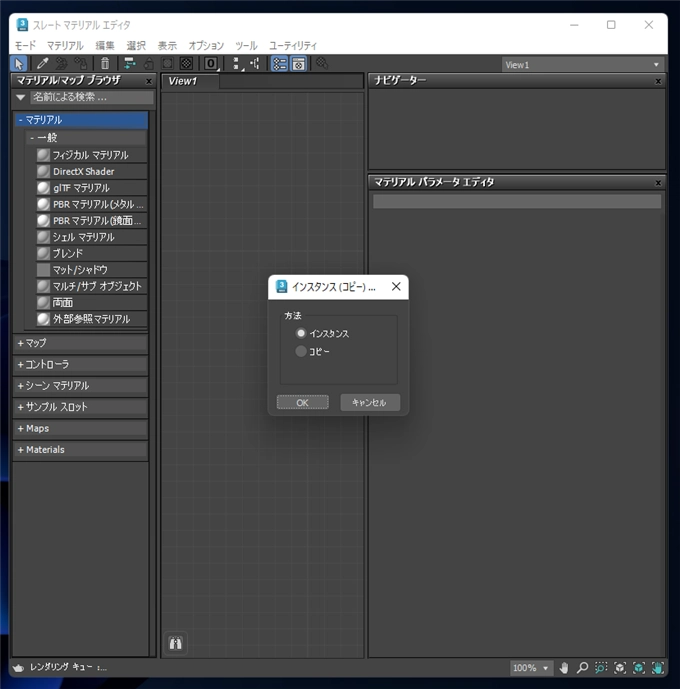Open the マテリアル menu in the menu bar
This screenshot has width=680, height=689.
point(65,46)
